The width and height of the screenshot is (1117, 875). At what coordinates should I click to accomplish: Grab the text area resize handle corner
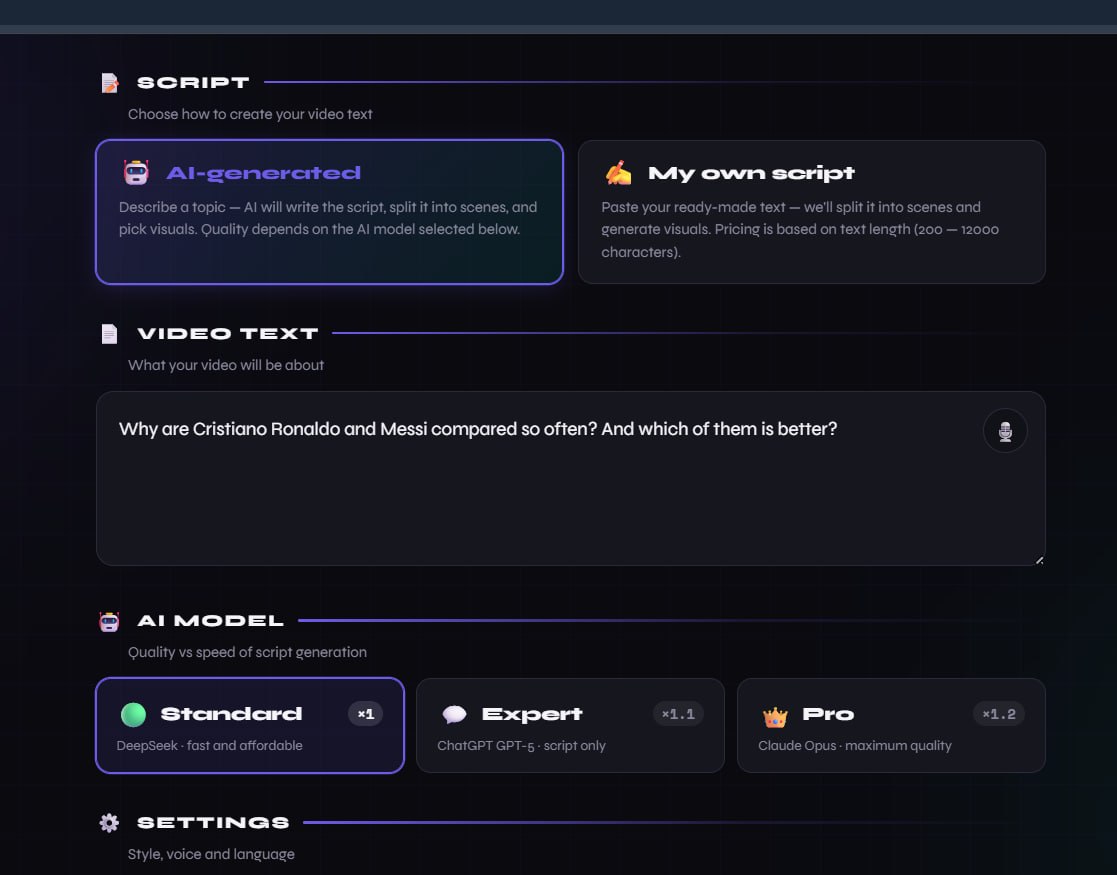1039,560
